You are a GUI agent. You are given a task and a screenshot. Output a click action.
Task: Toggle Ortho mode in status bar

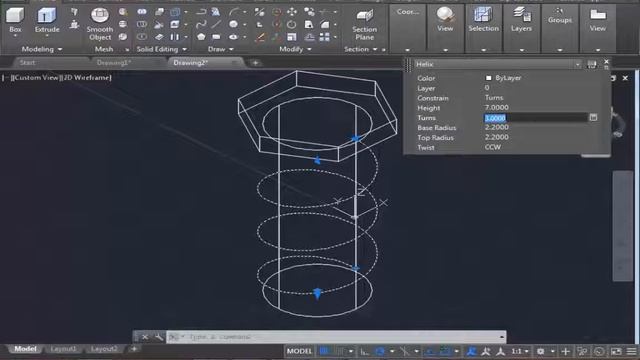(364, 351)
